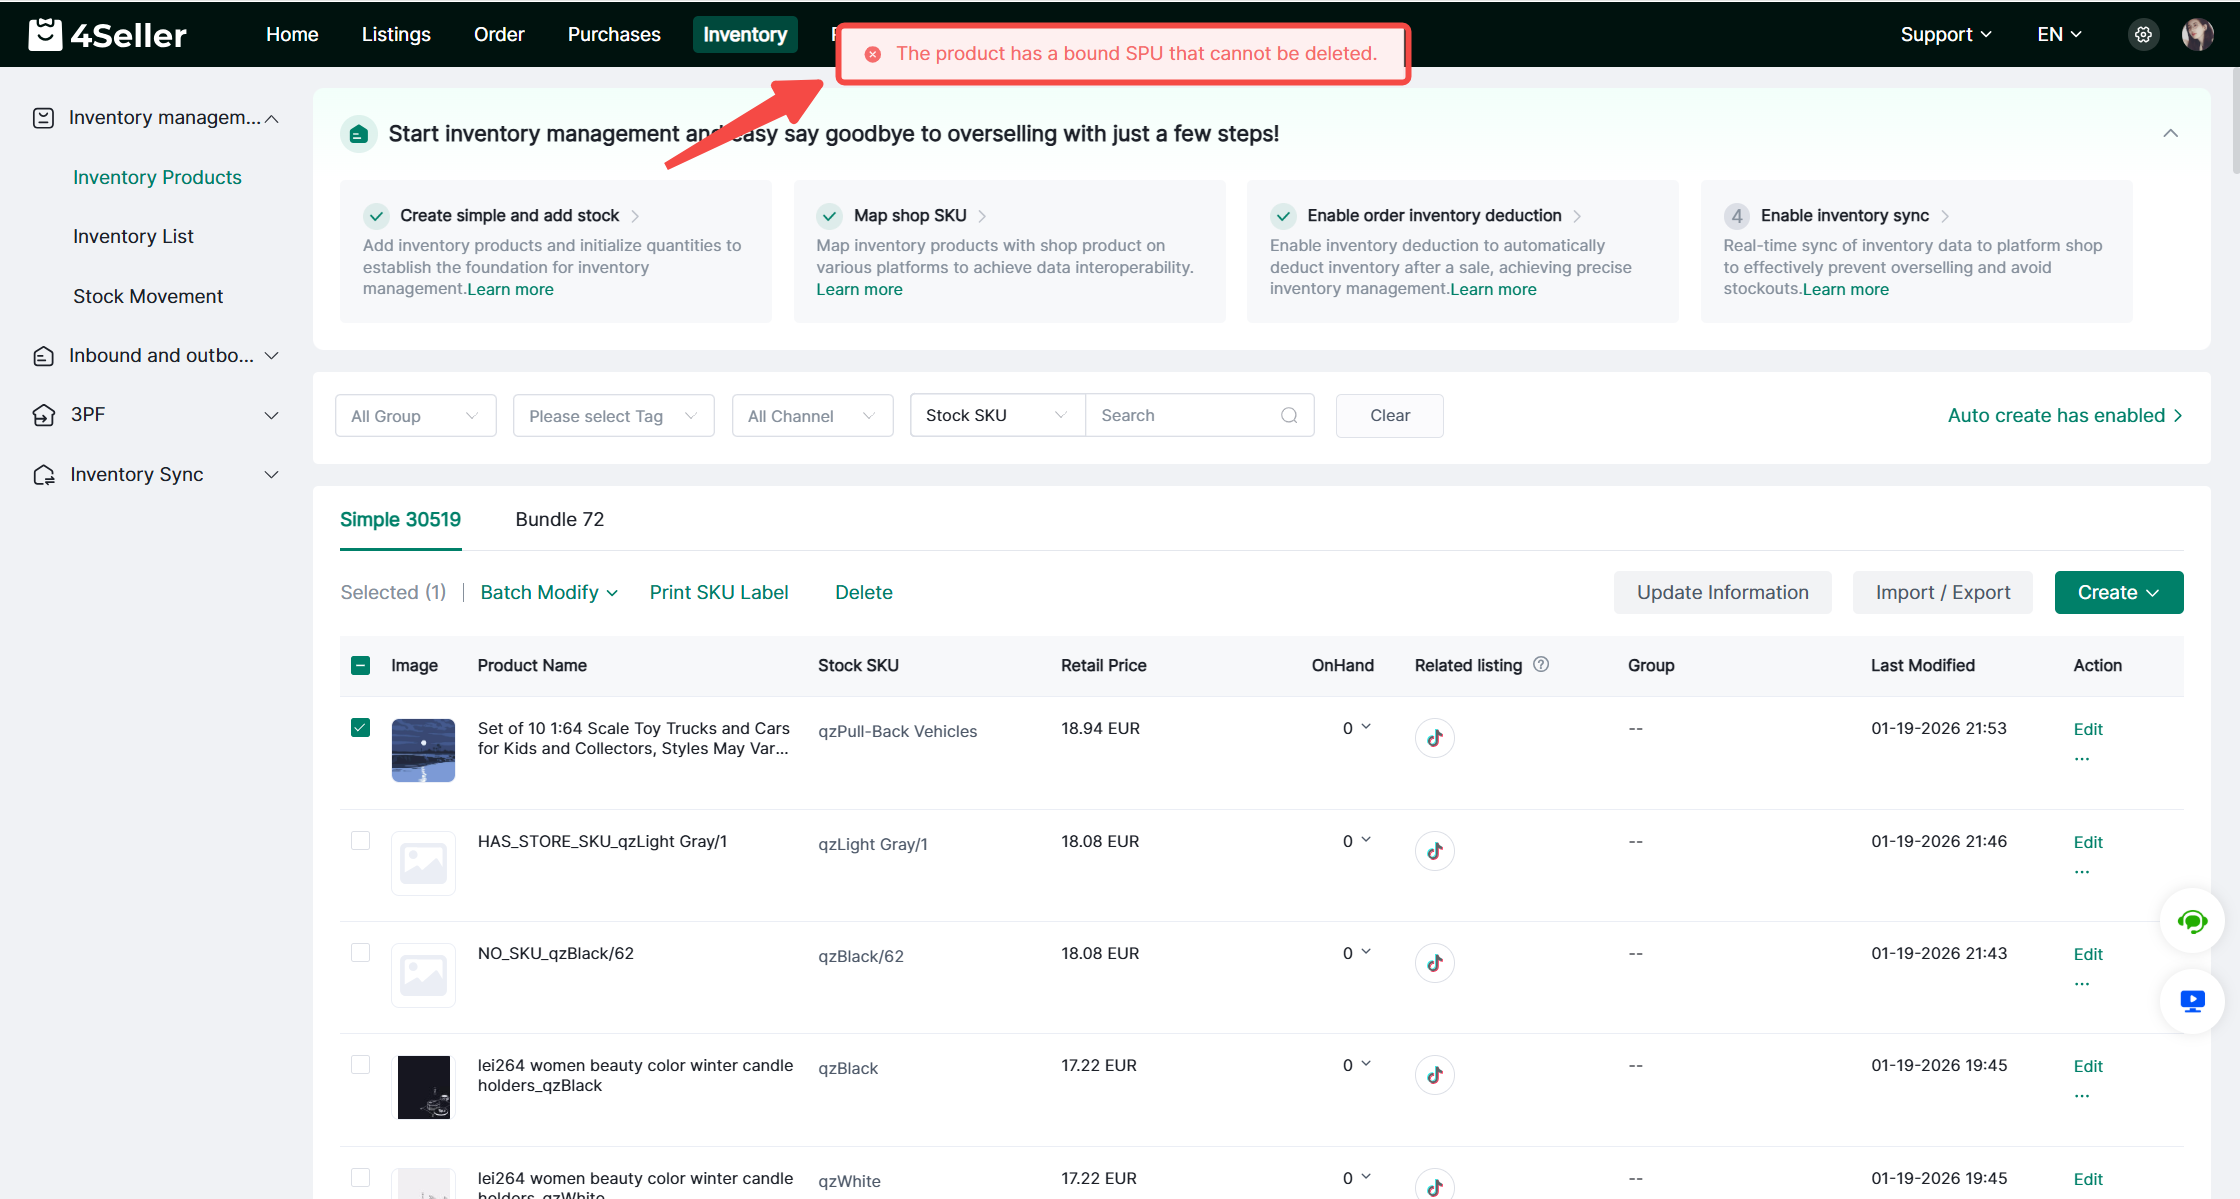Uncheck the toy trucks product checkbox
The image size is (2240, 1199).
[x=361, y=728]
